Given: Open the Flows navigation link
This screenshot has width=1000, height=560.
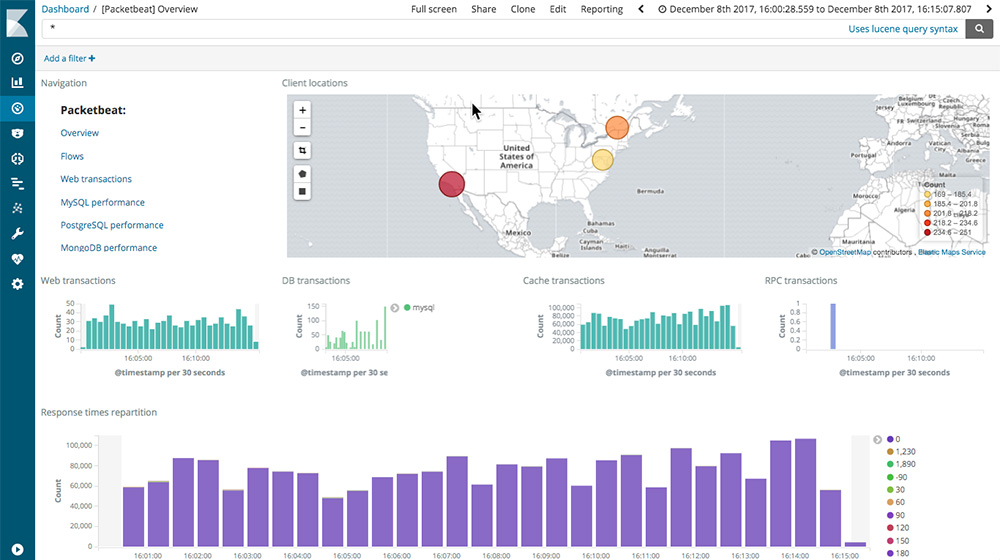Looking at the screenshot, I should pos(72,156).
